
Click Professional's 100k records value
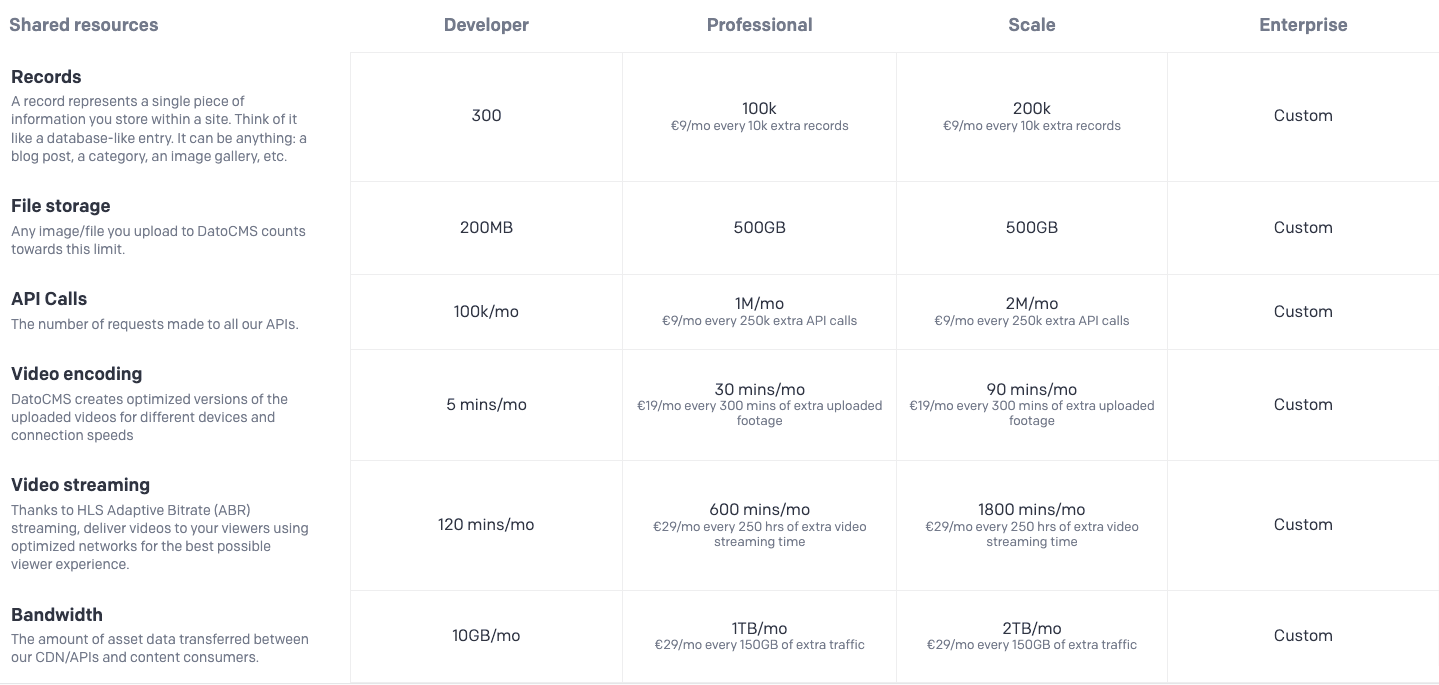click(x=759, y=108)
